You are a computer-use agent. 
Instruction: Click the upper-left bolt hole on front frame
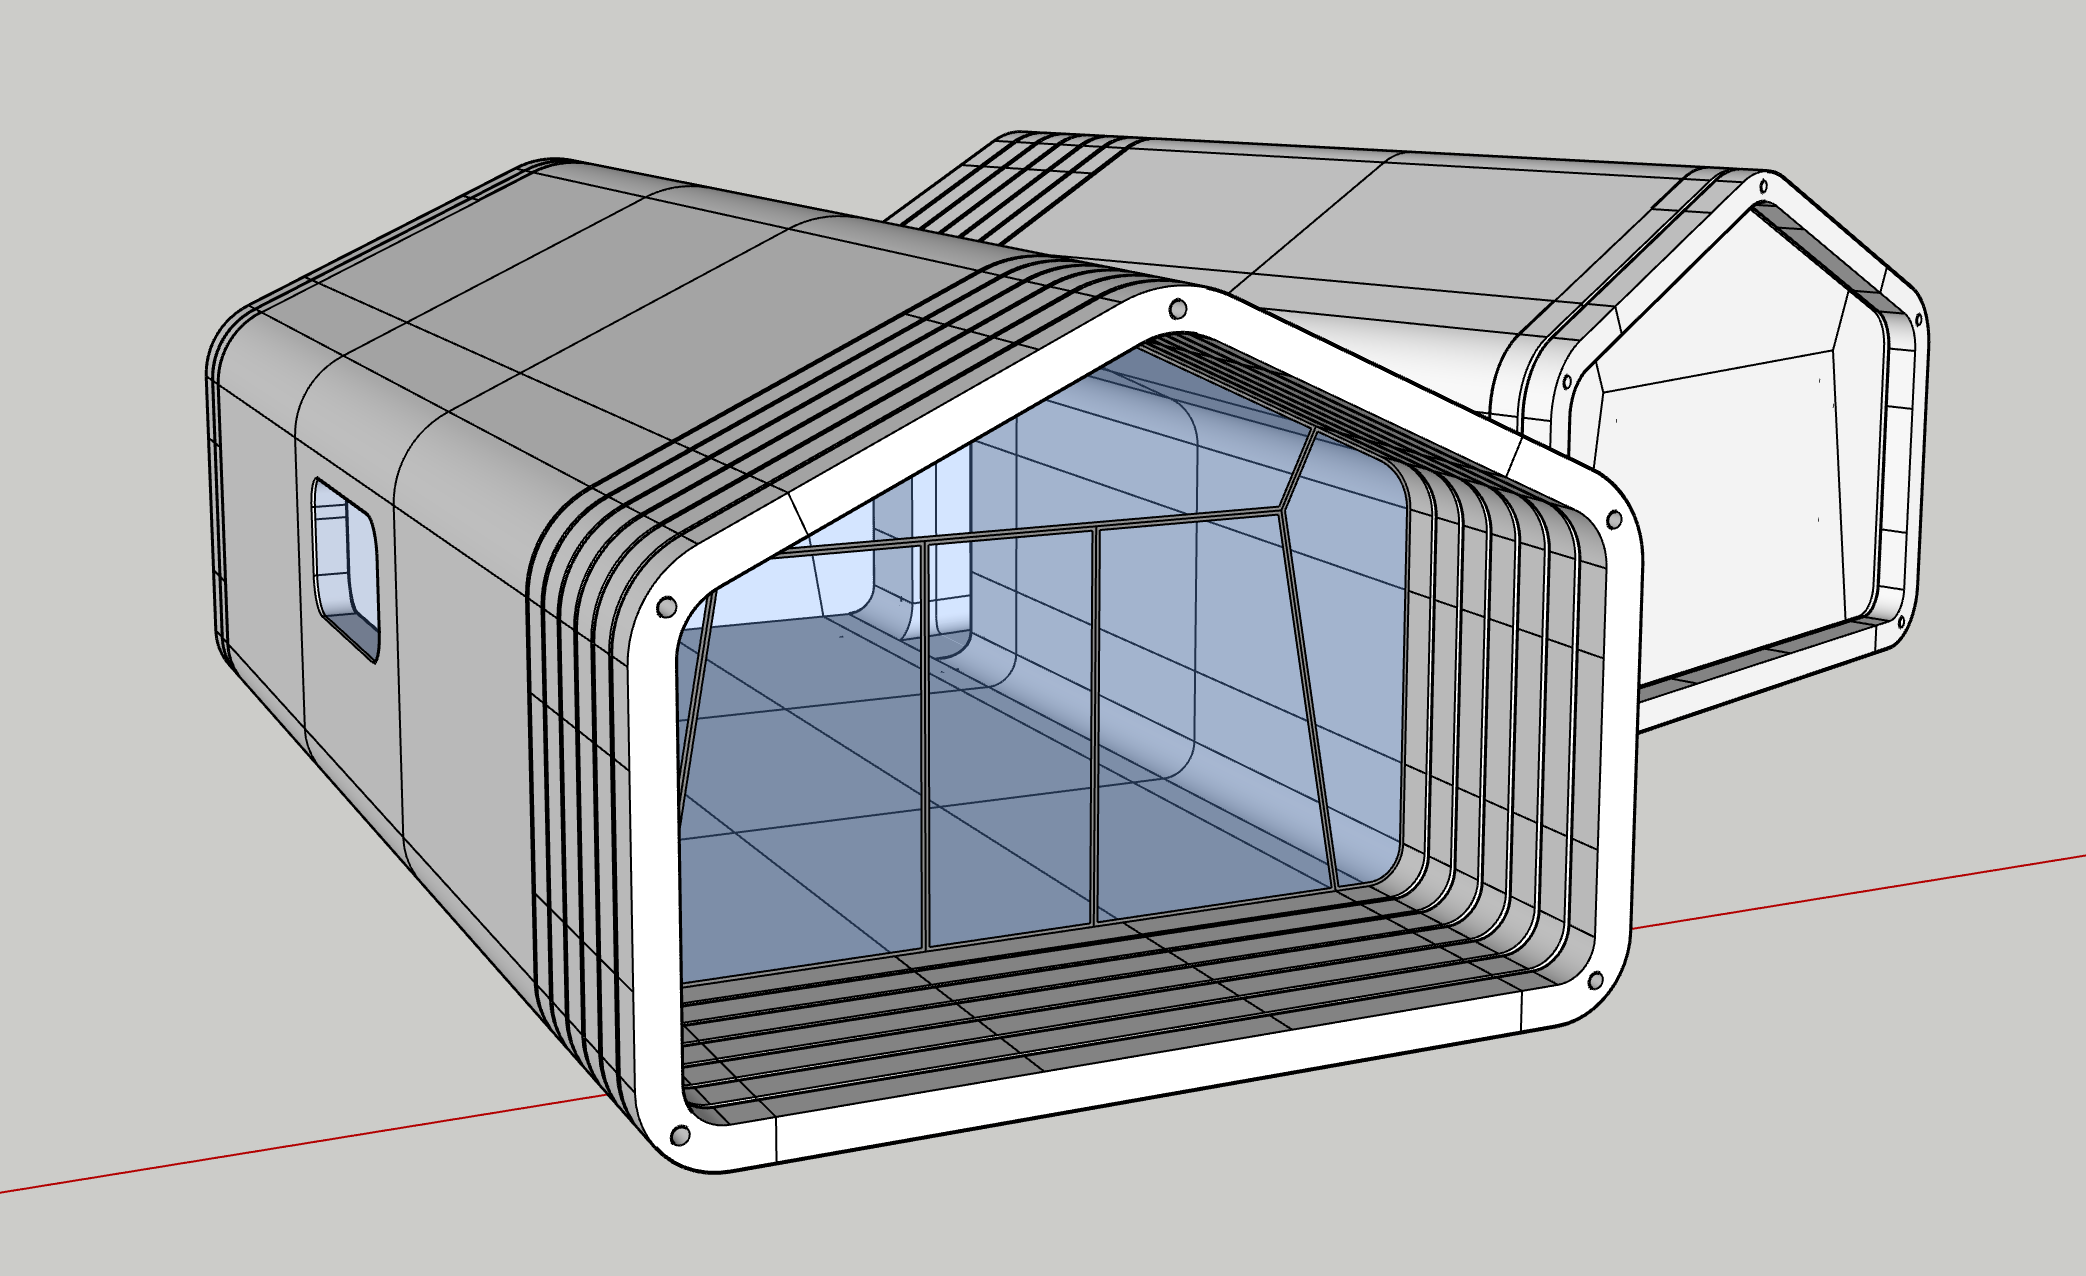666,607
